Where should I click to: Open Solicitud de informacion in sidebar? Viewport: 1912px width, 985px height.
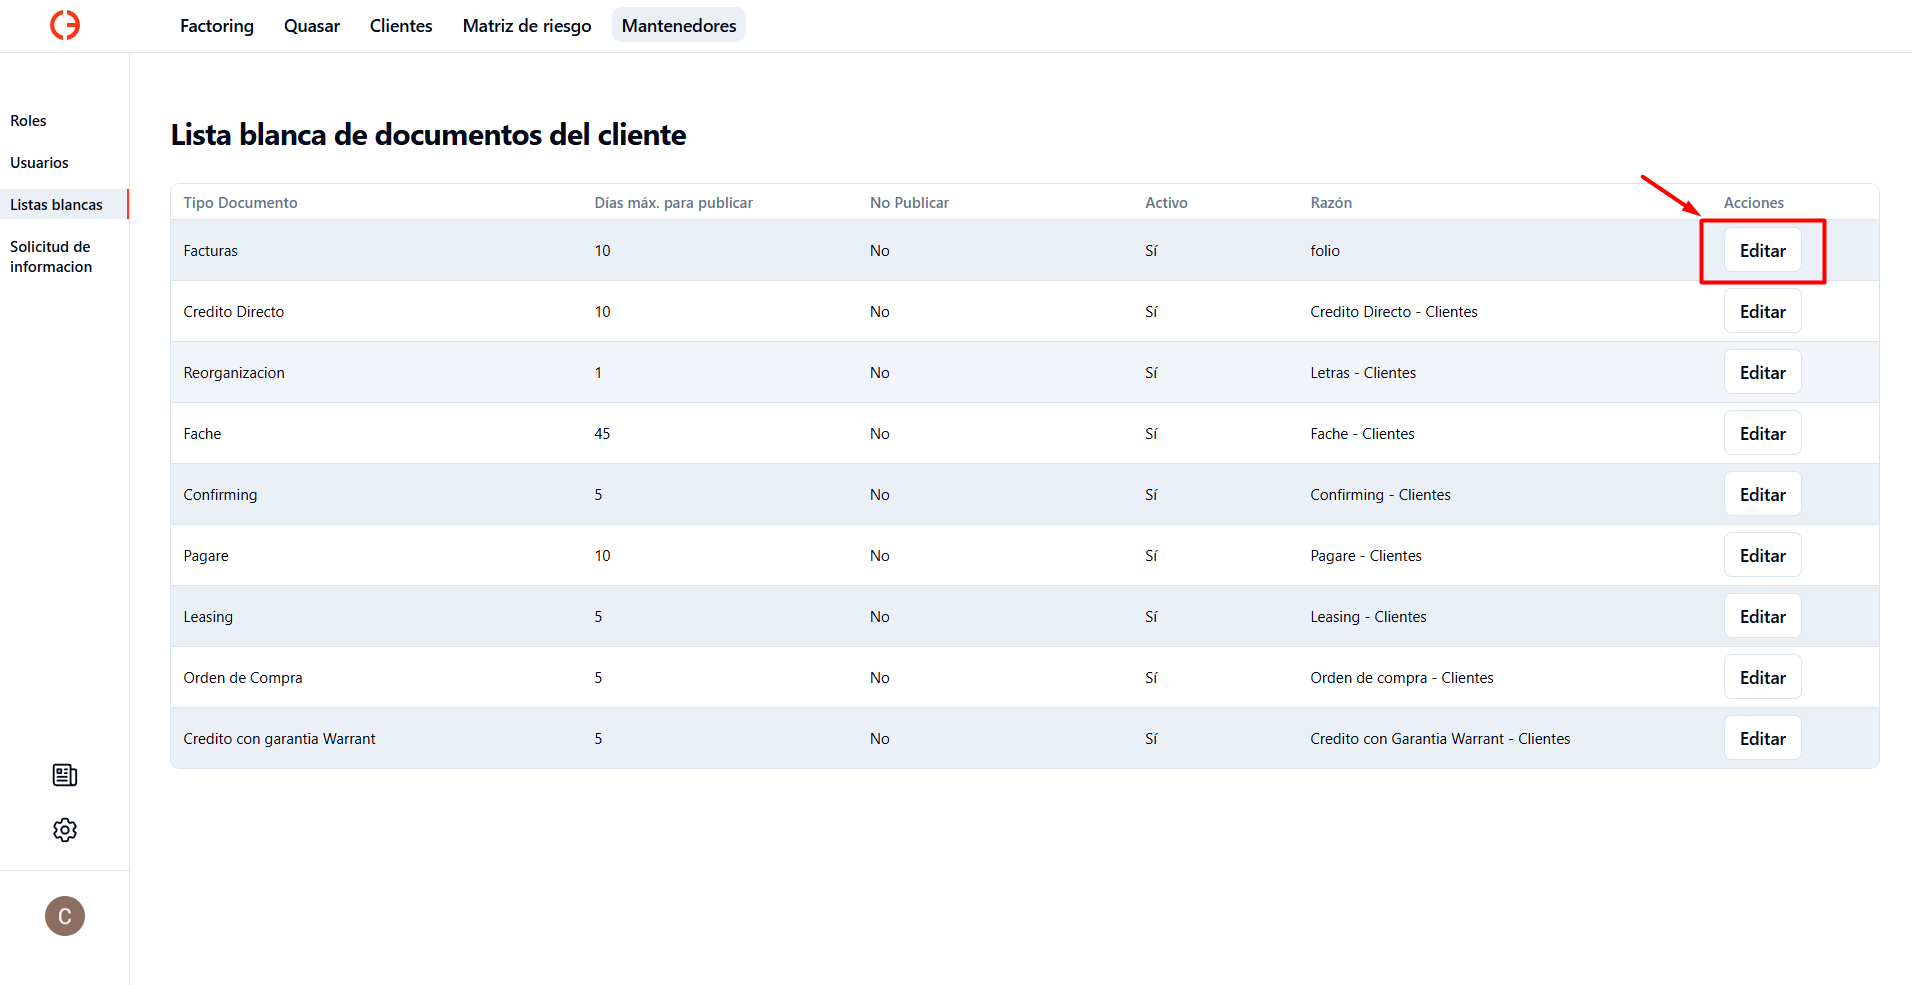[x=51, y=257]
